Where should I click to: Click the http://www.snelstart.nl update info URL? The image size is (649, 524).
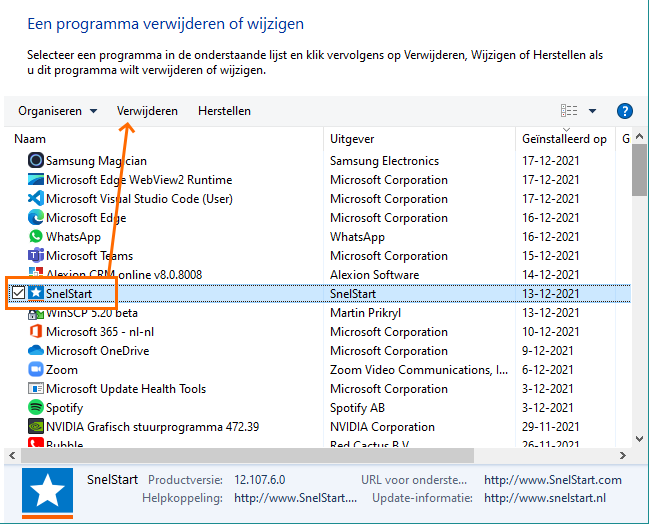(x=545, y=498)
